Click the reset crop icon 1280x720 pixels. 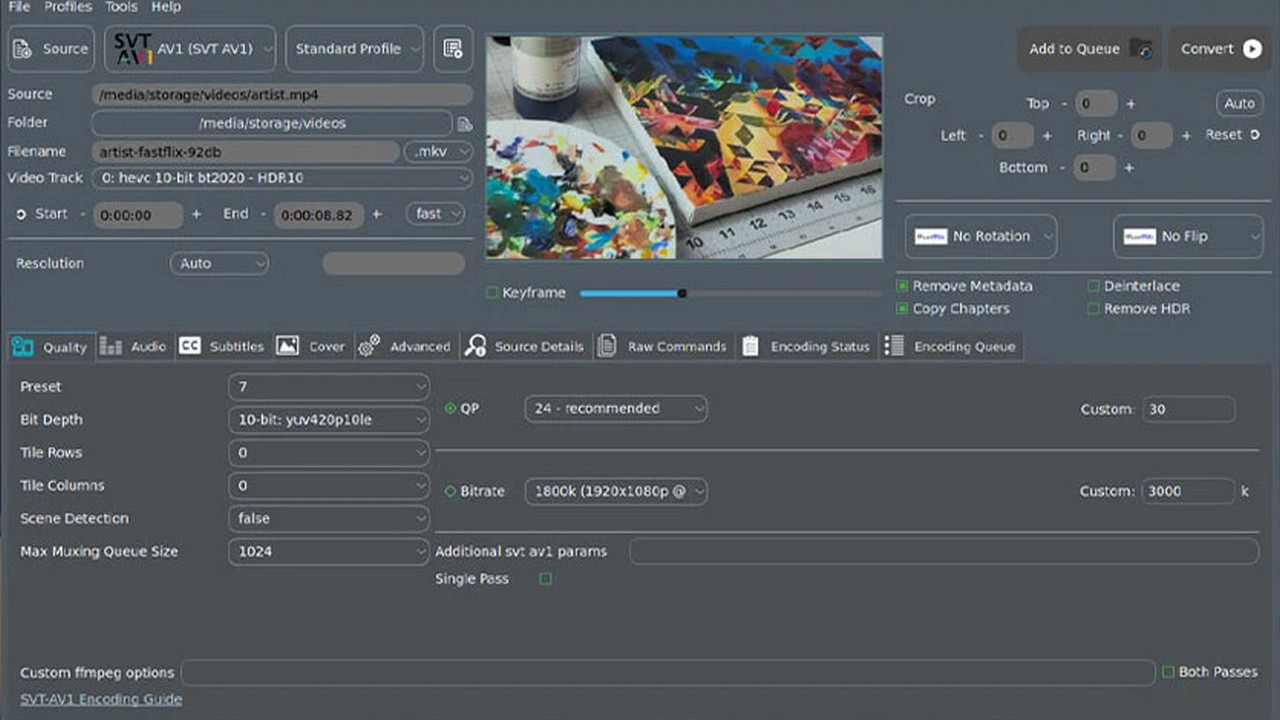tap(1255, 134)
